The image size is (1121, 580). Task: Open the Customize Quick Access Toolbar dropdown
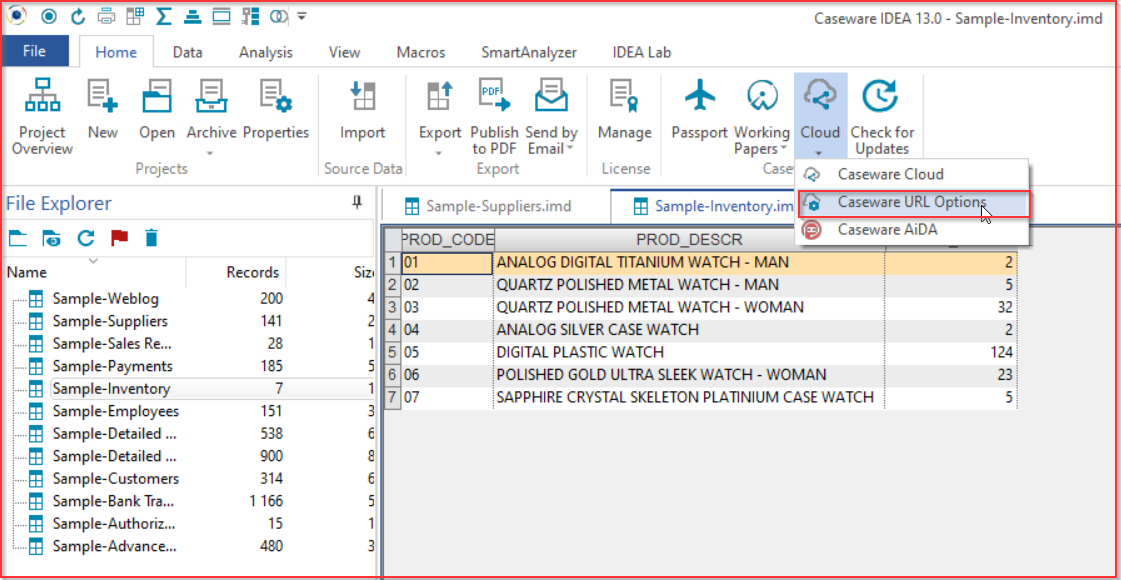301,16
